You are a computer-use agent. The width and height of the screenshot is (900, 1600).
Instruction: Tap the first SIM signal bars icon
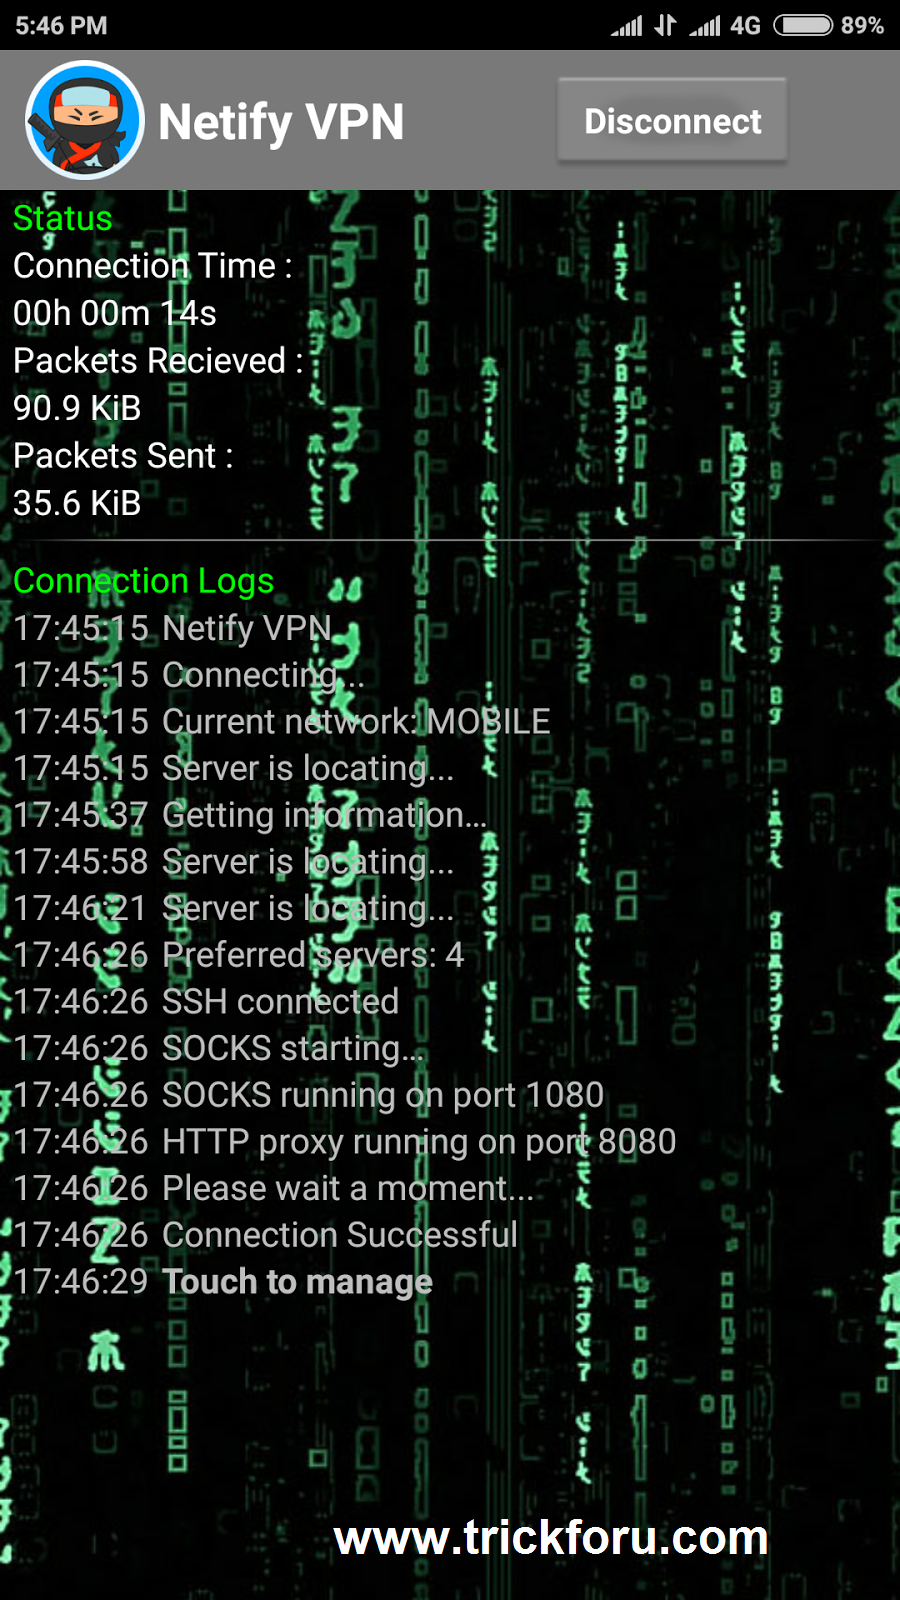(627, 25)
